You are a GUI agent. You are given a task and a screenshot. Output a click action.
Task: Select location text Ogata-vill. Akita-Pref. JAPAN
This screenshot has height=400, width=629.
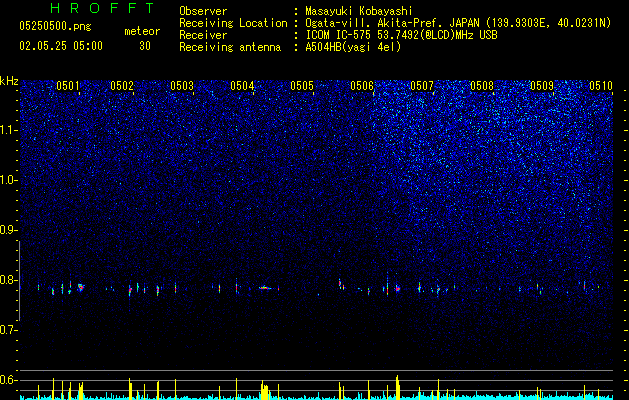pyautogui.click(x=390, y=23)
